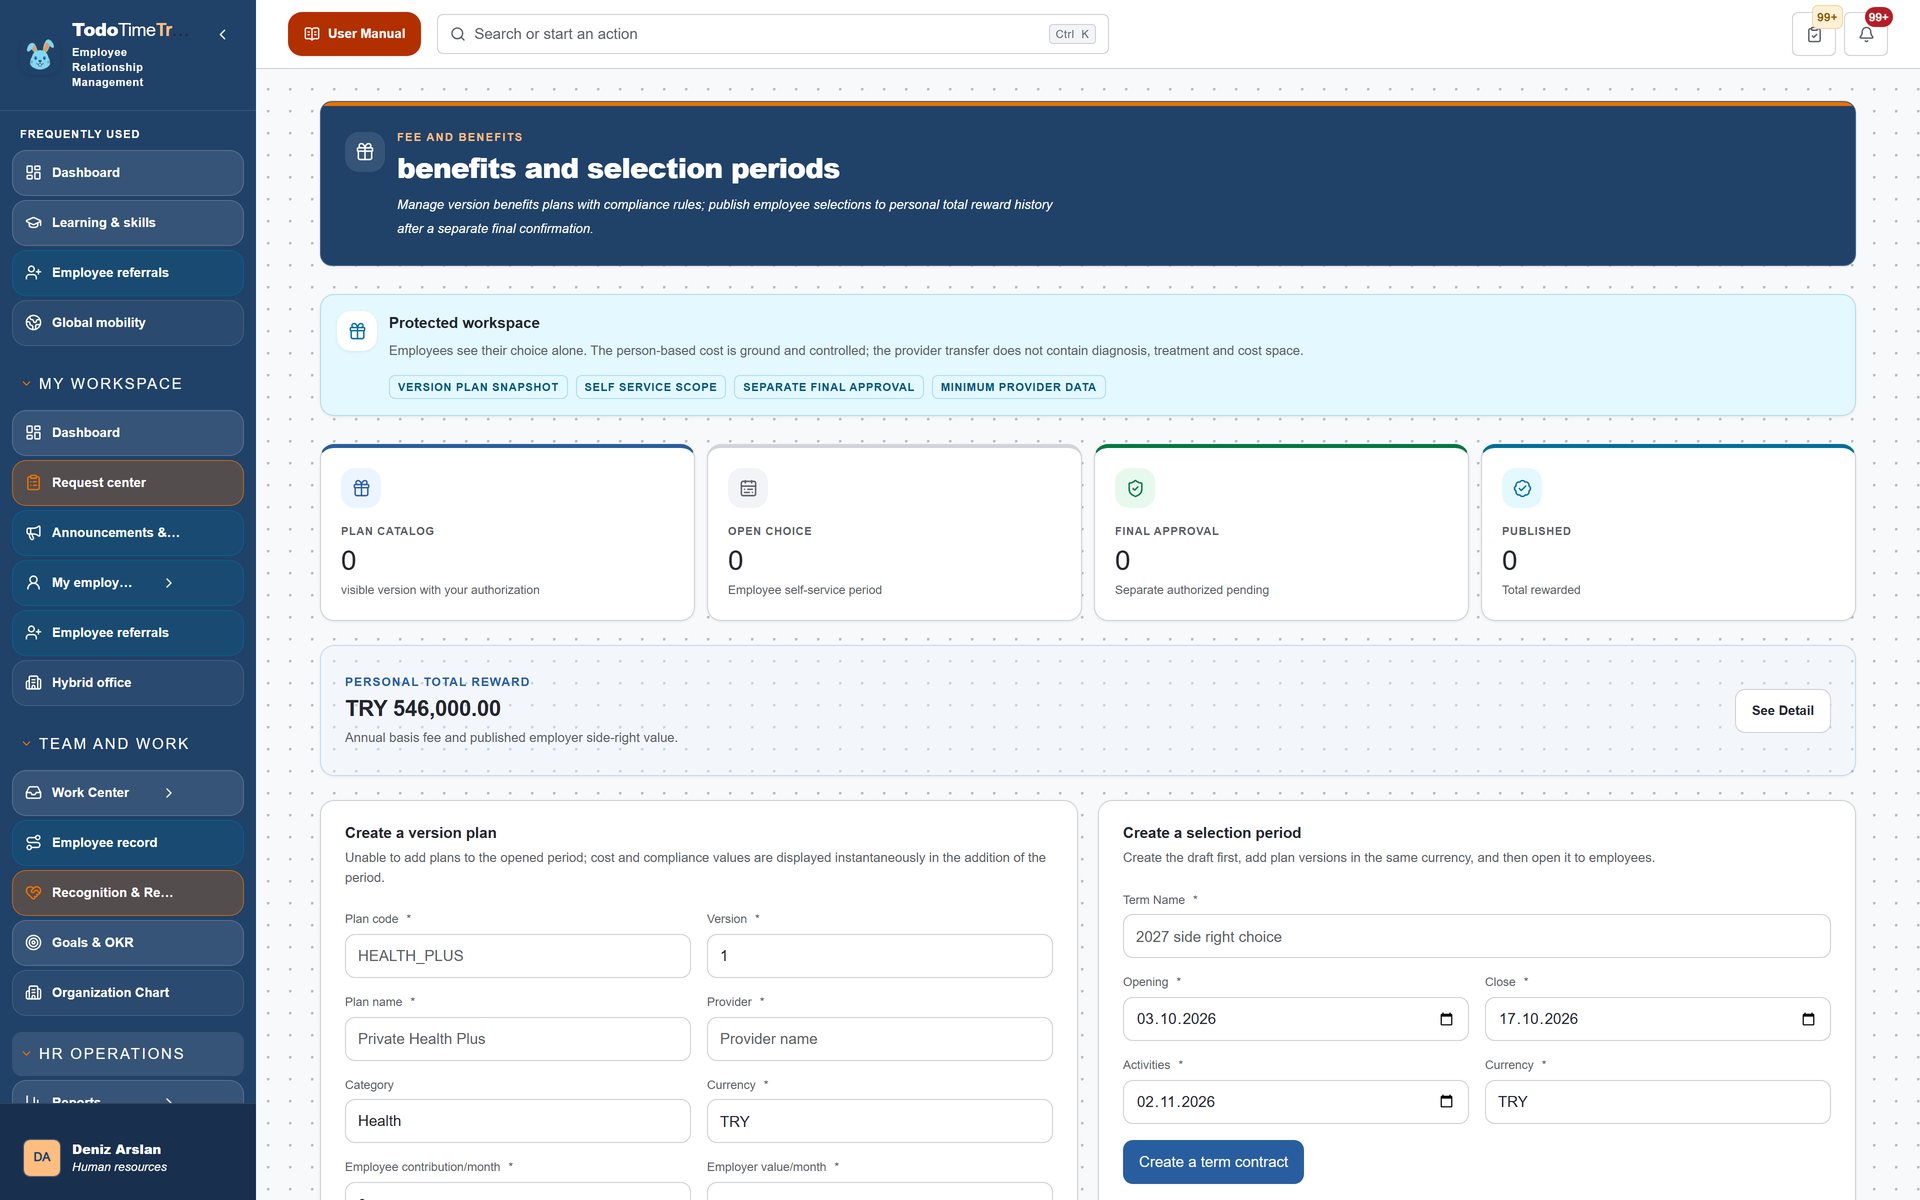Click the Plan Catalog gift icon
Image resolution: width=1920 pixels, height=1200 pixels.
click(x=361, y=488)
